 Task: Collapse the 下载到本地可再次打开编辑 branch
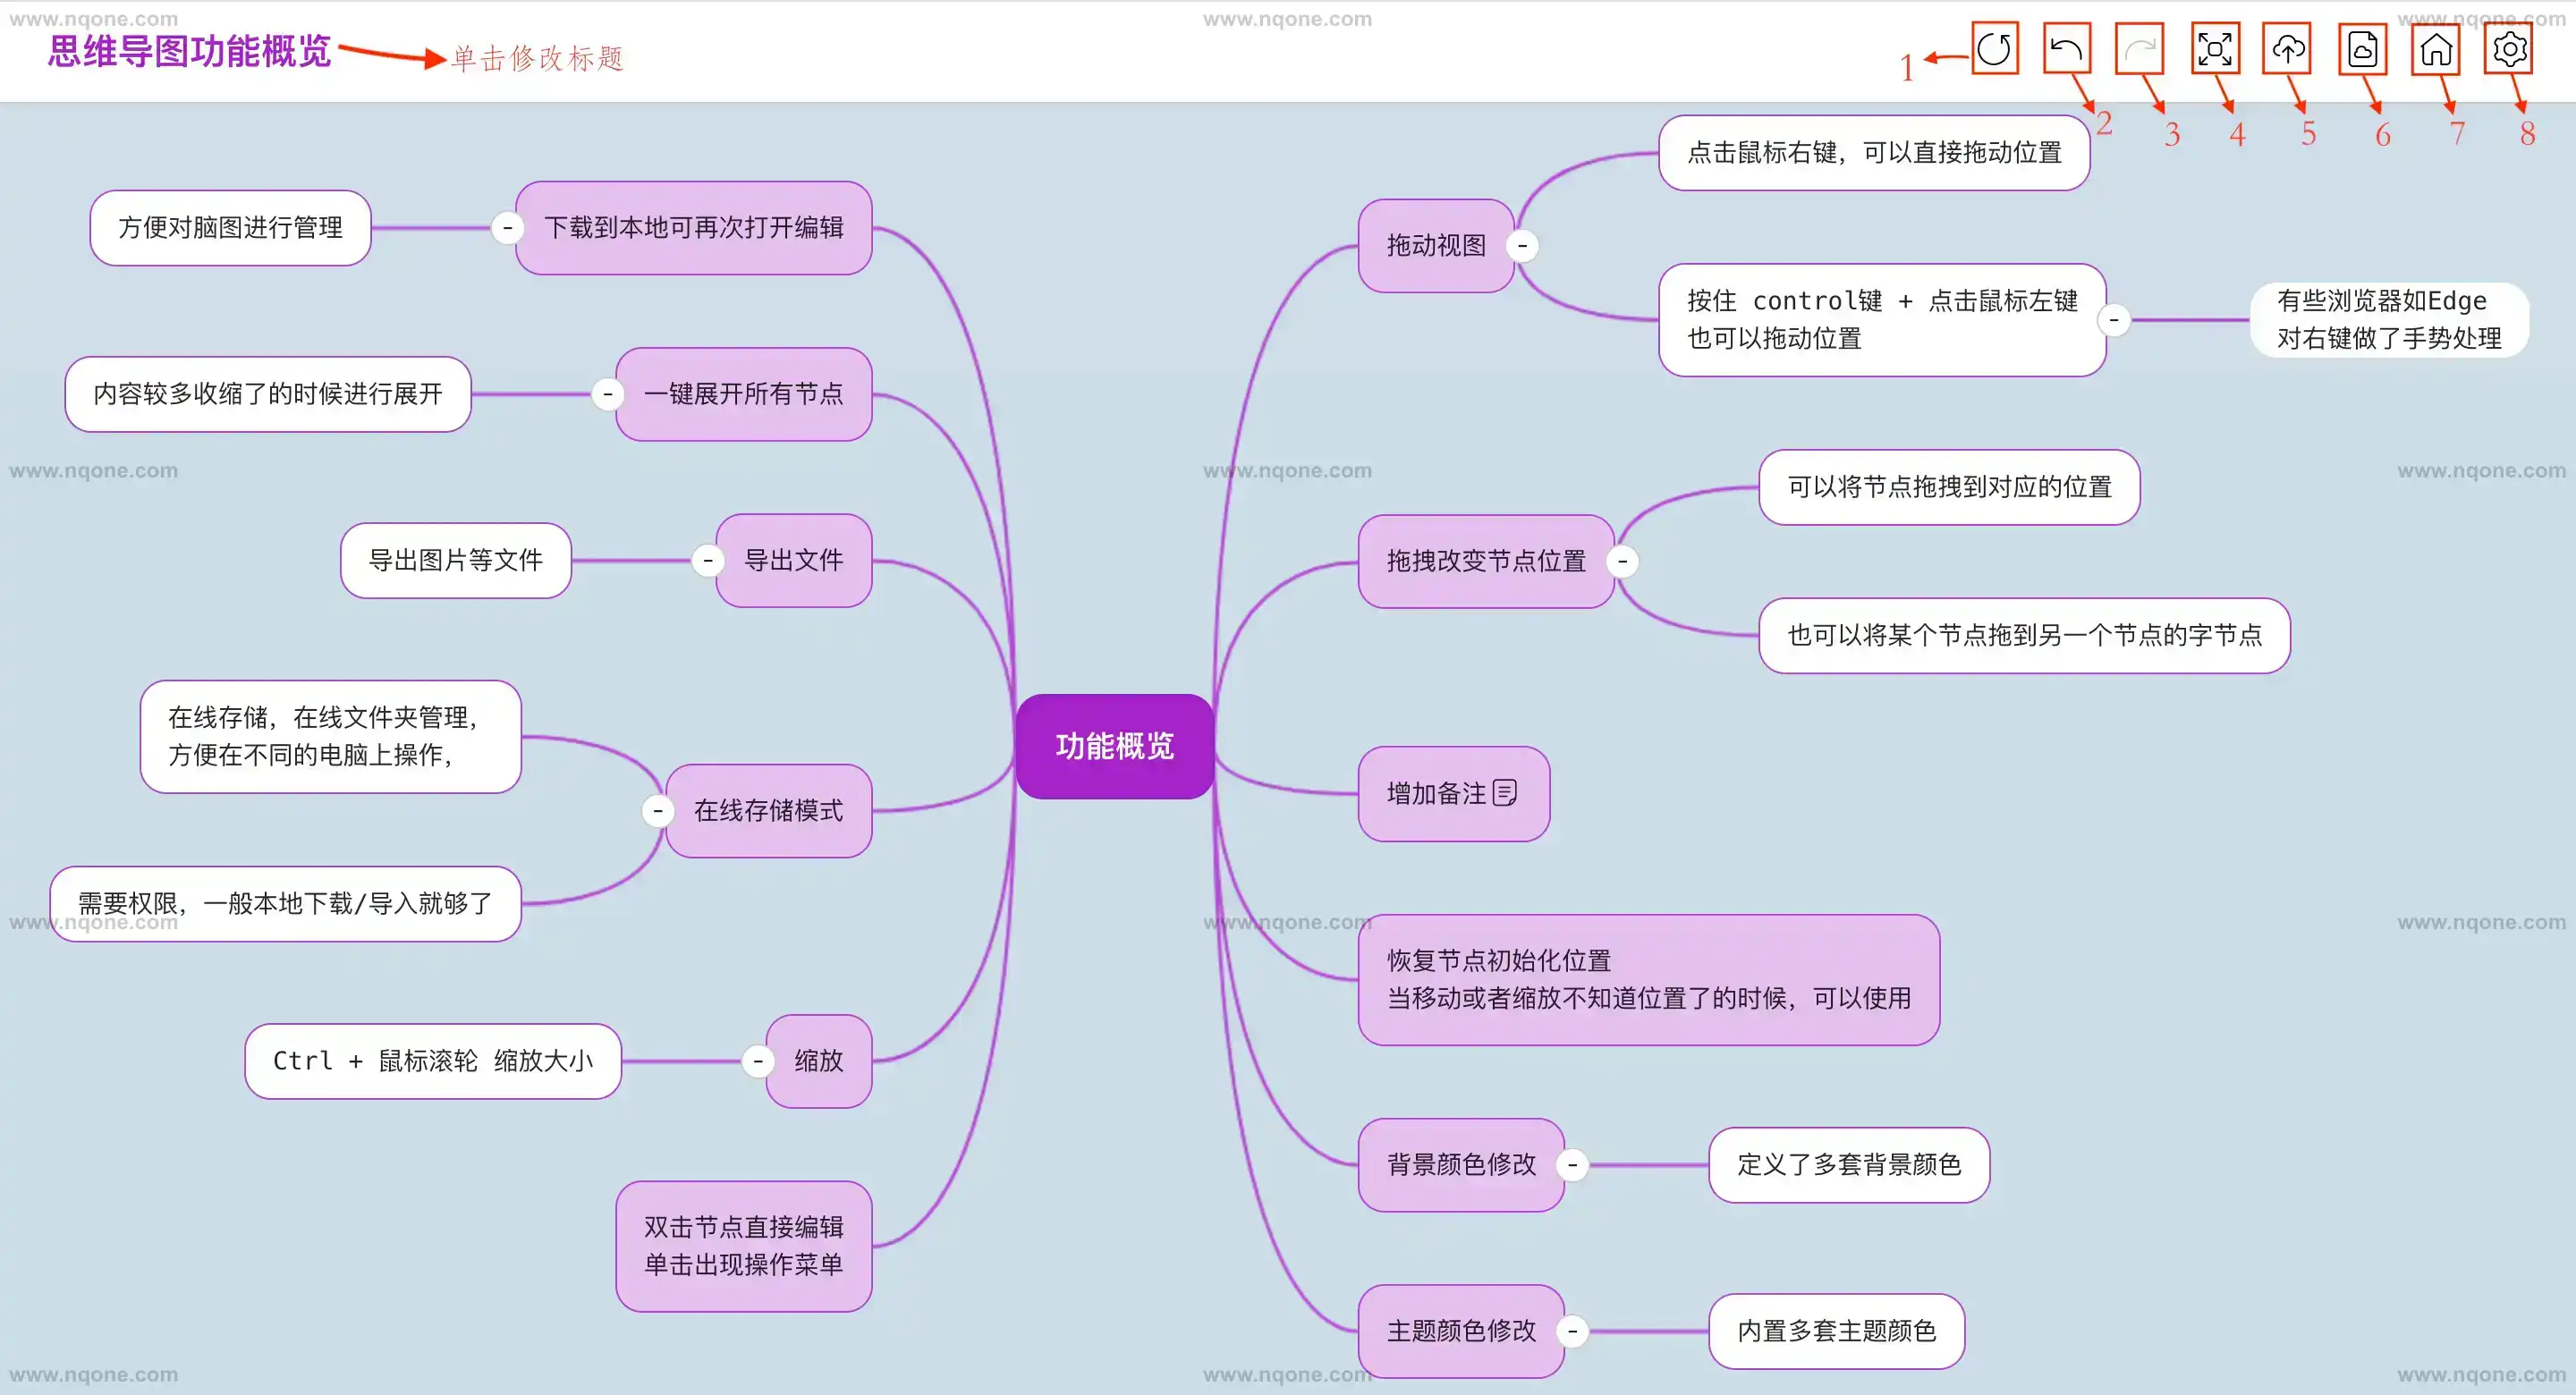pyautogui.click(x=507, y=228)
